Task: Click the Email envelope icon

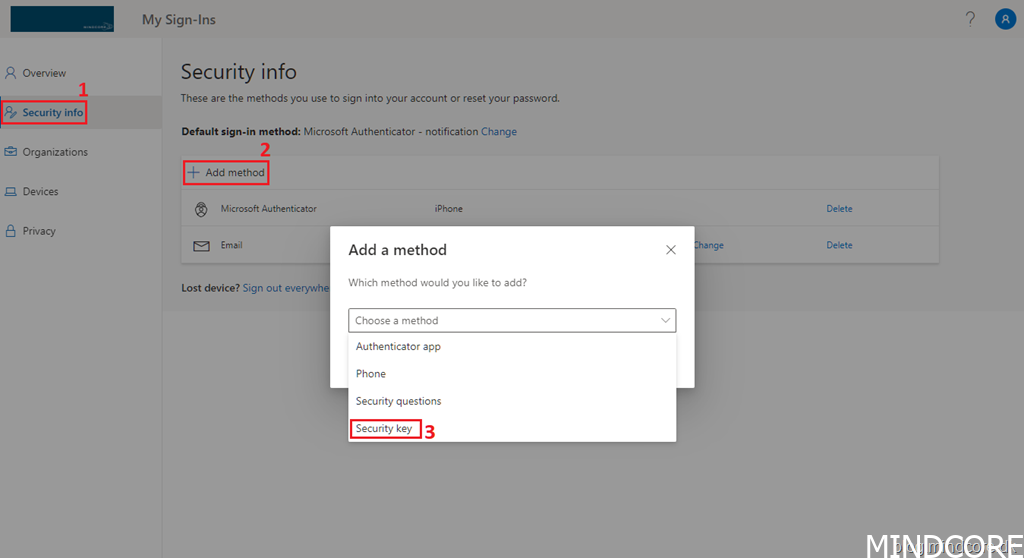Action: tap(201, 245)
